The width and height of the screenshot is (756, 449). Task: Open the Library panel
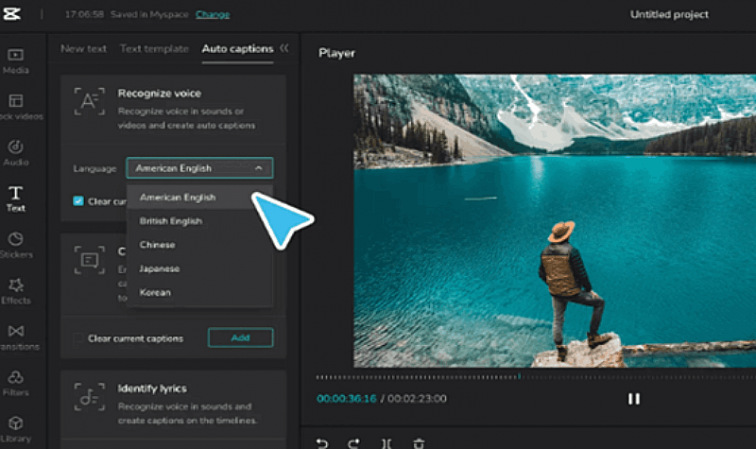coord(16,429)
